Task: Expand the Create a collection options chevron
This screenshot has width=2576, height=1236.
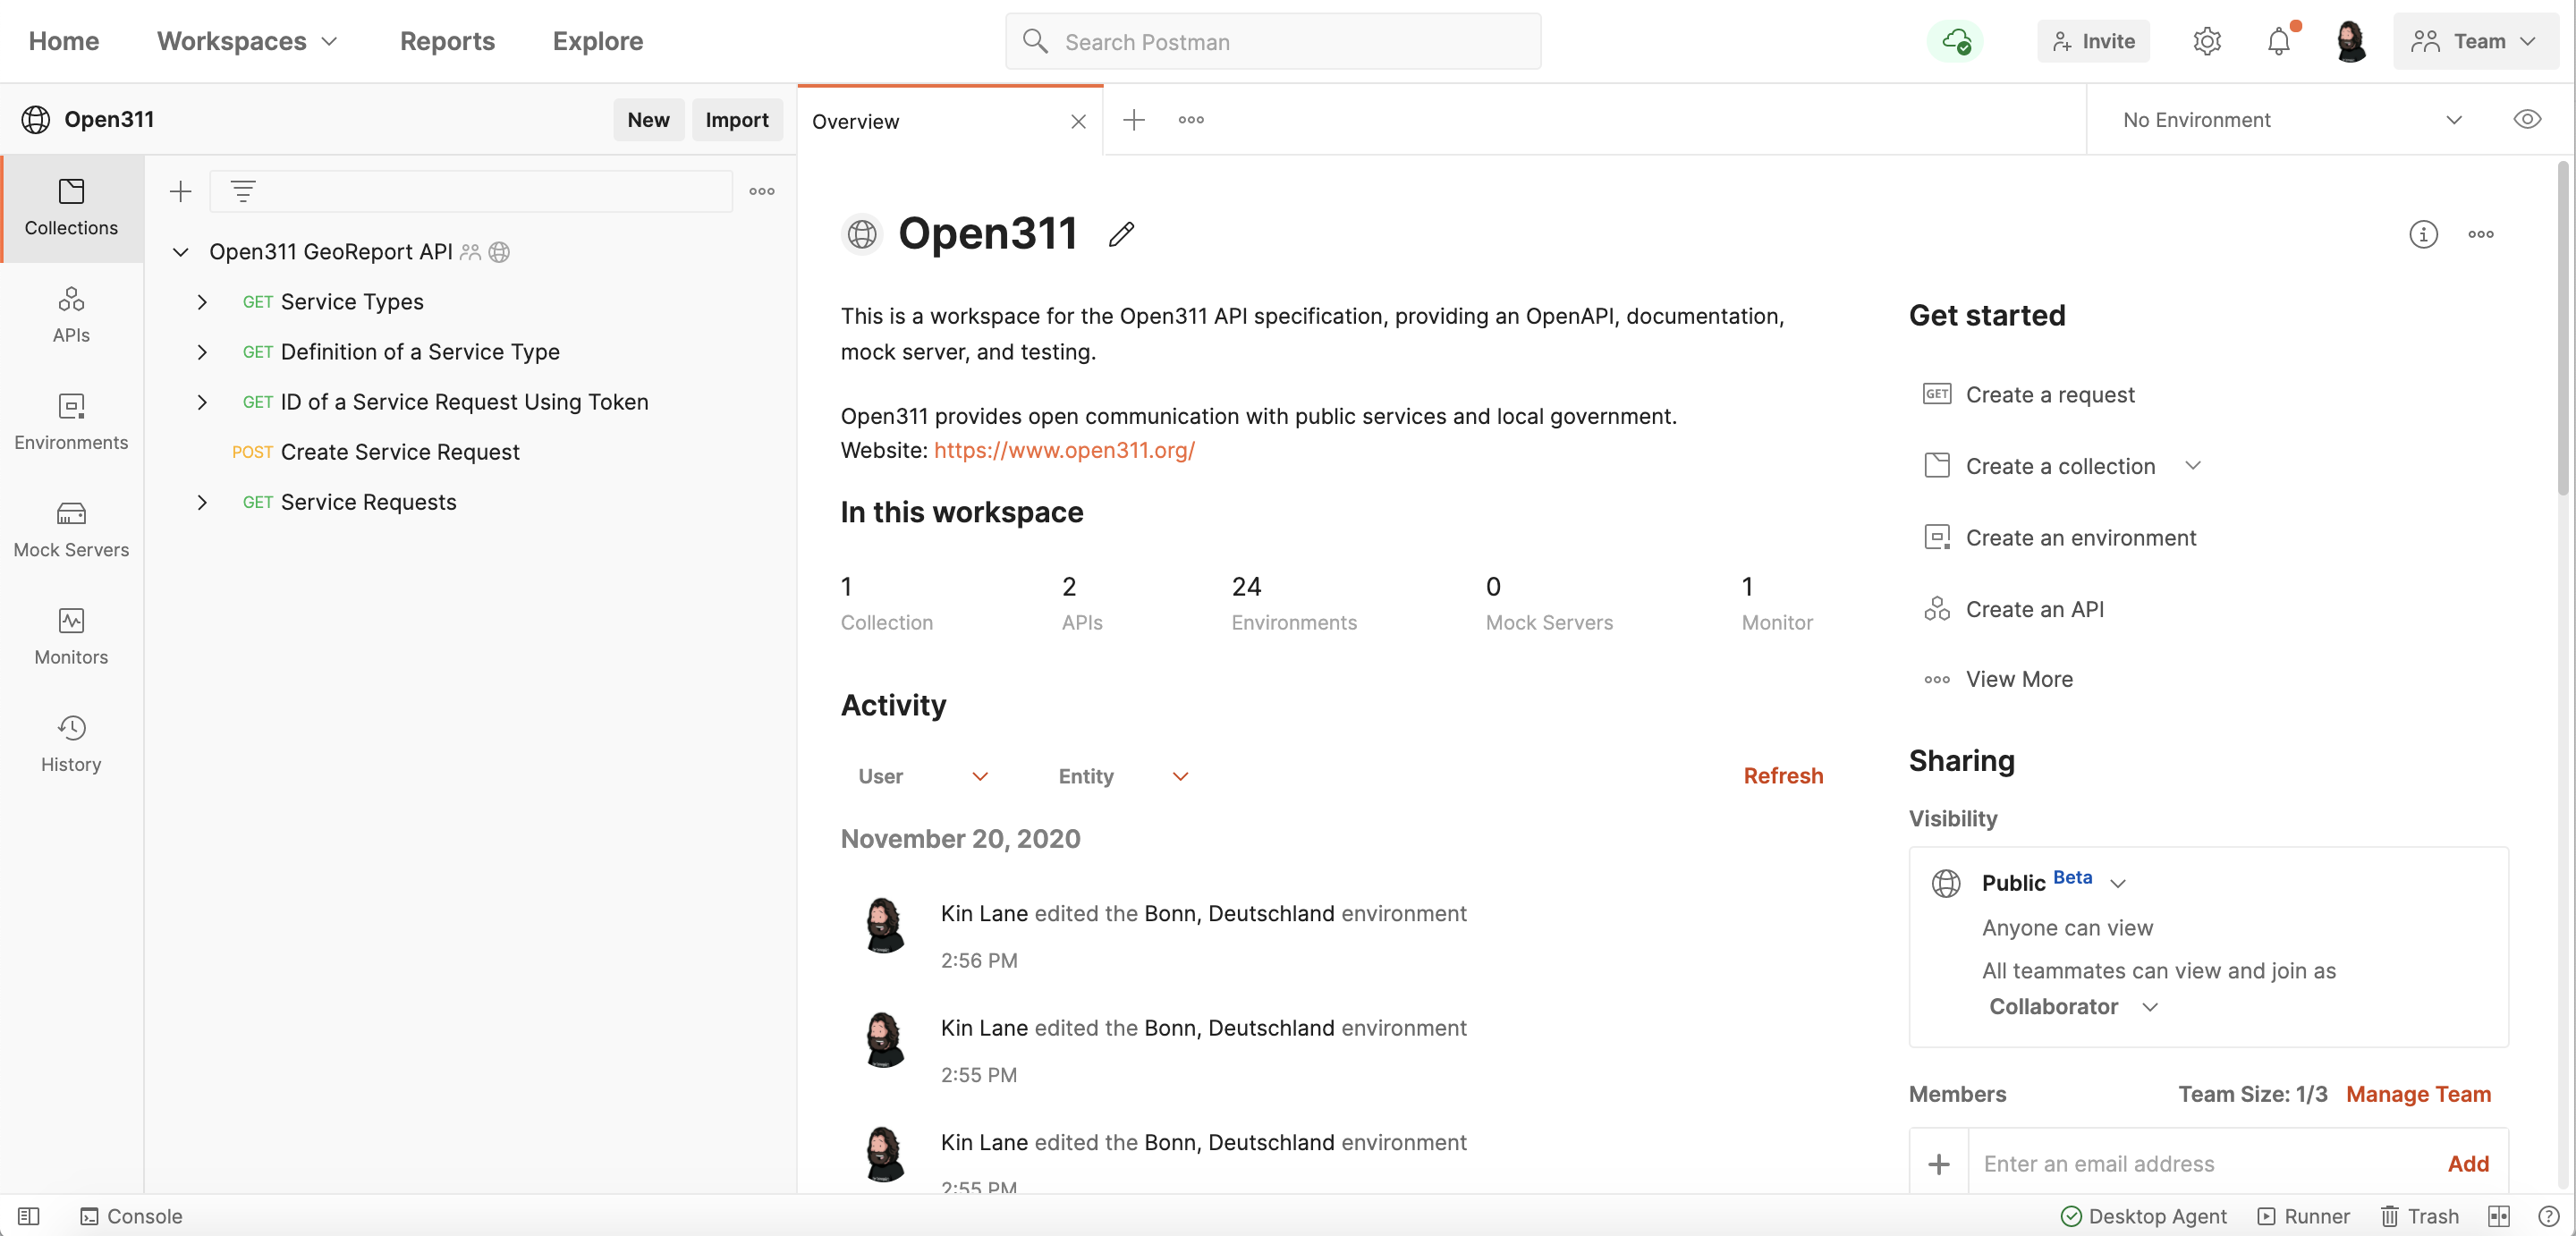Action: tap(2193, 466)
